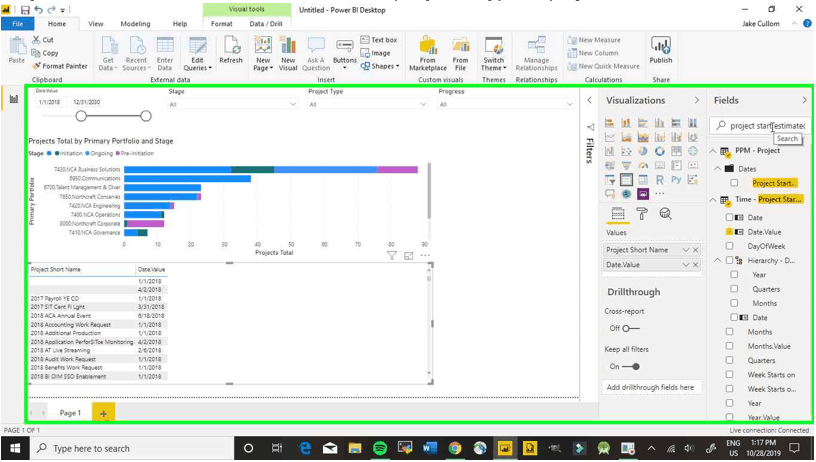Insert a Text box
This screenshot has height=462, width=816.
[x=379, y=40]
